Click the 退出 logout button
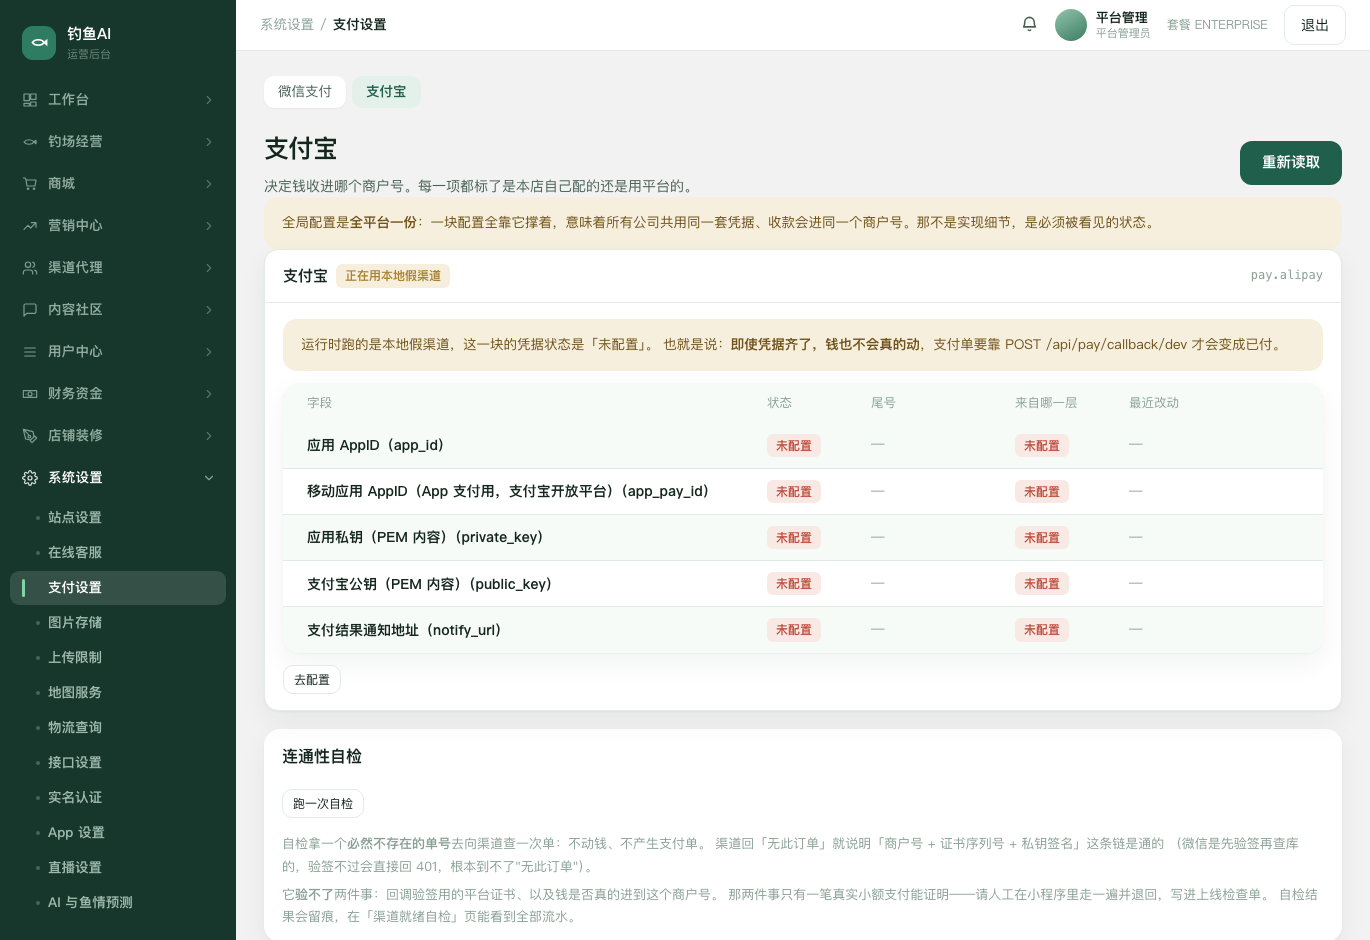This screenshot has width=1370, height=940. click(x=1315, y=25)
